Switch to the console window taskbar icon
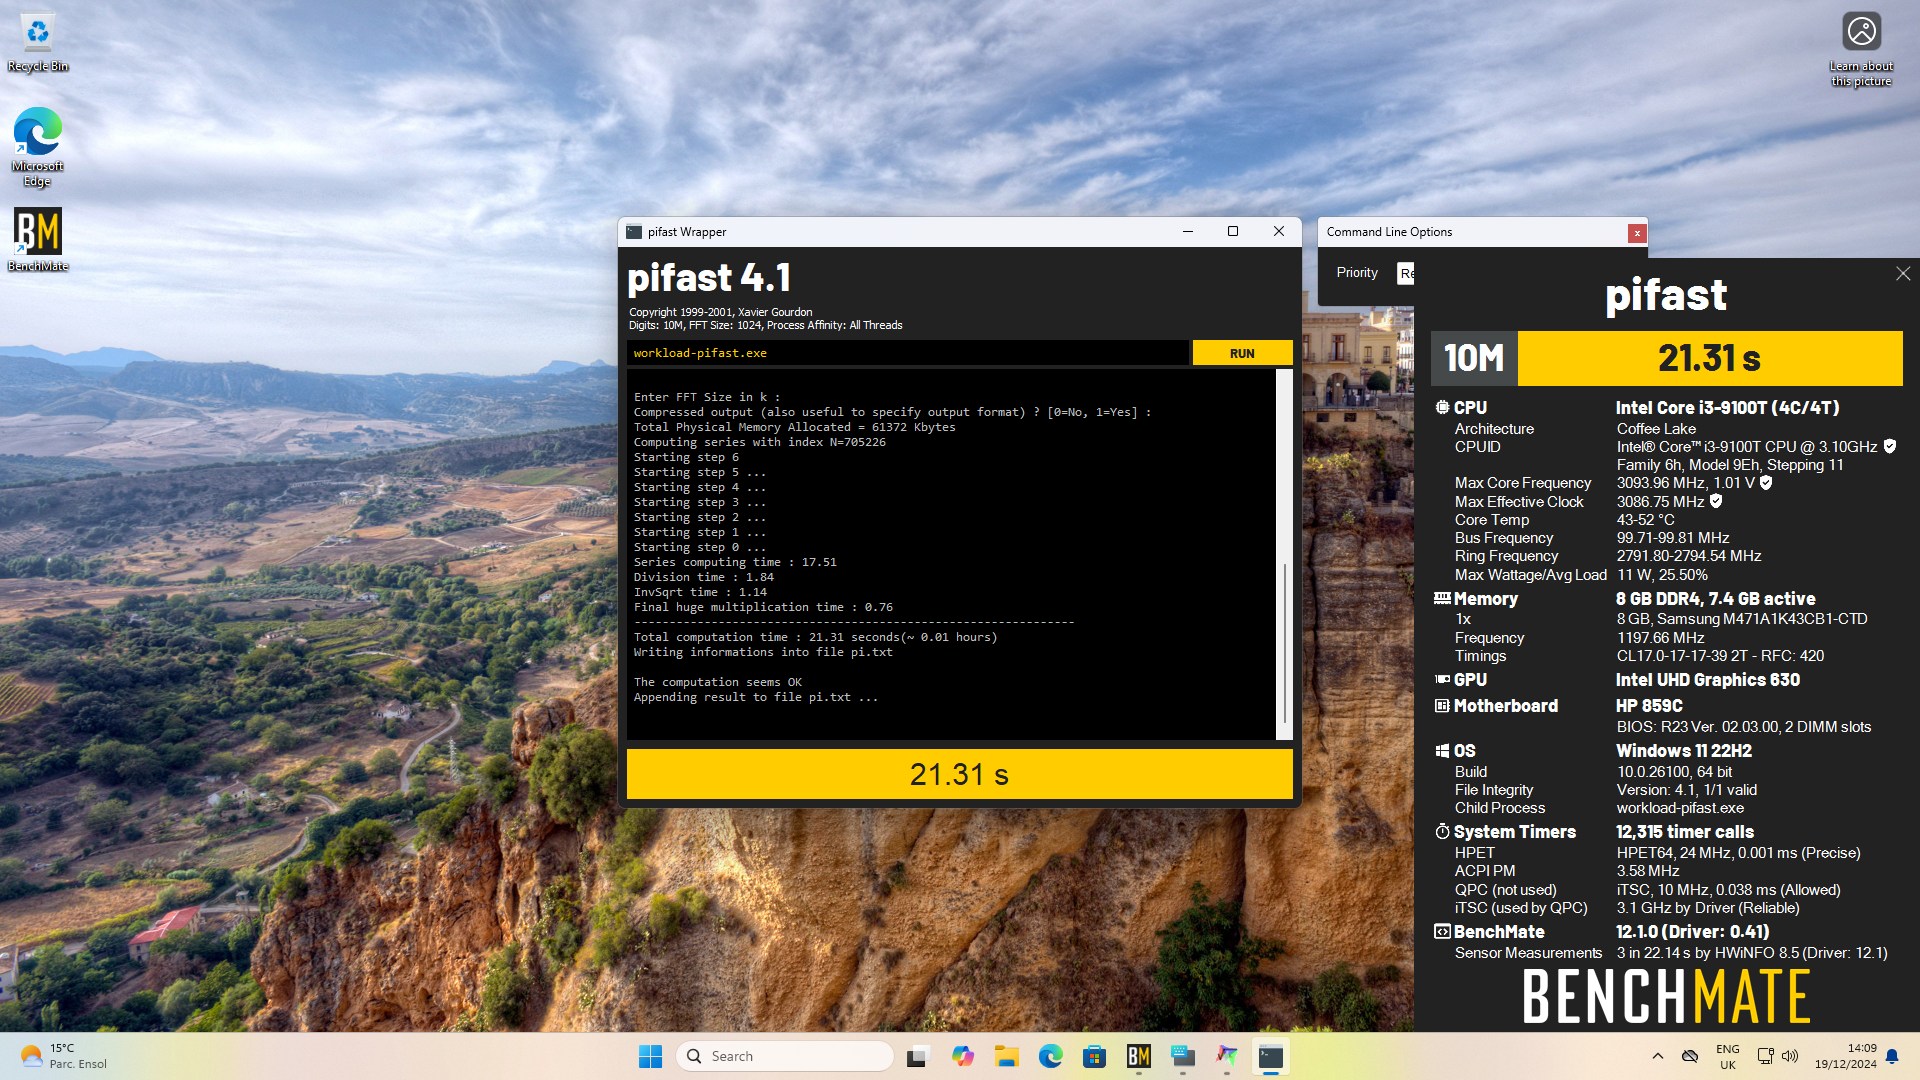Screen dimensions: 1920x1080 coord(1271,1056)
